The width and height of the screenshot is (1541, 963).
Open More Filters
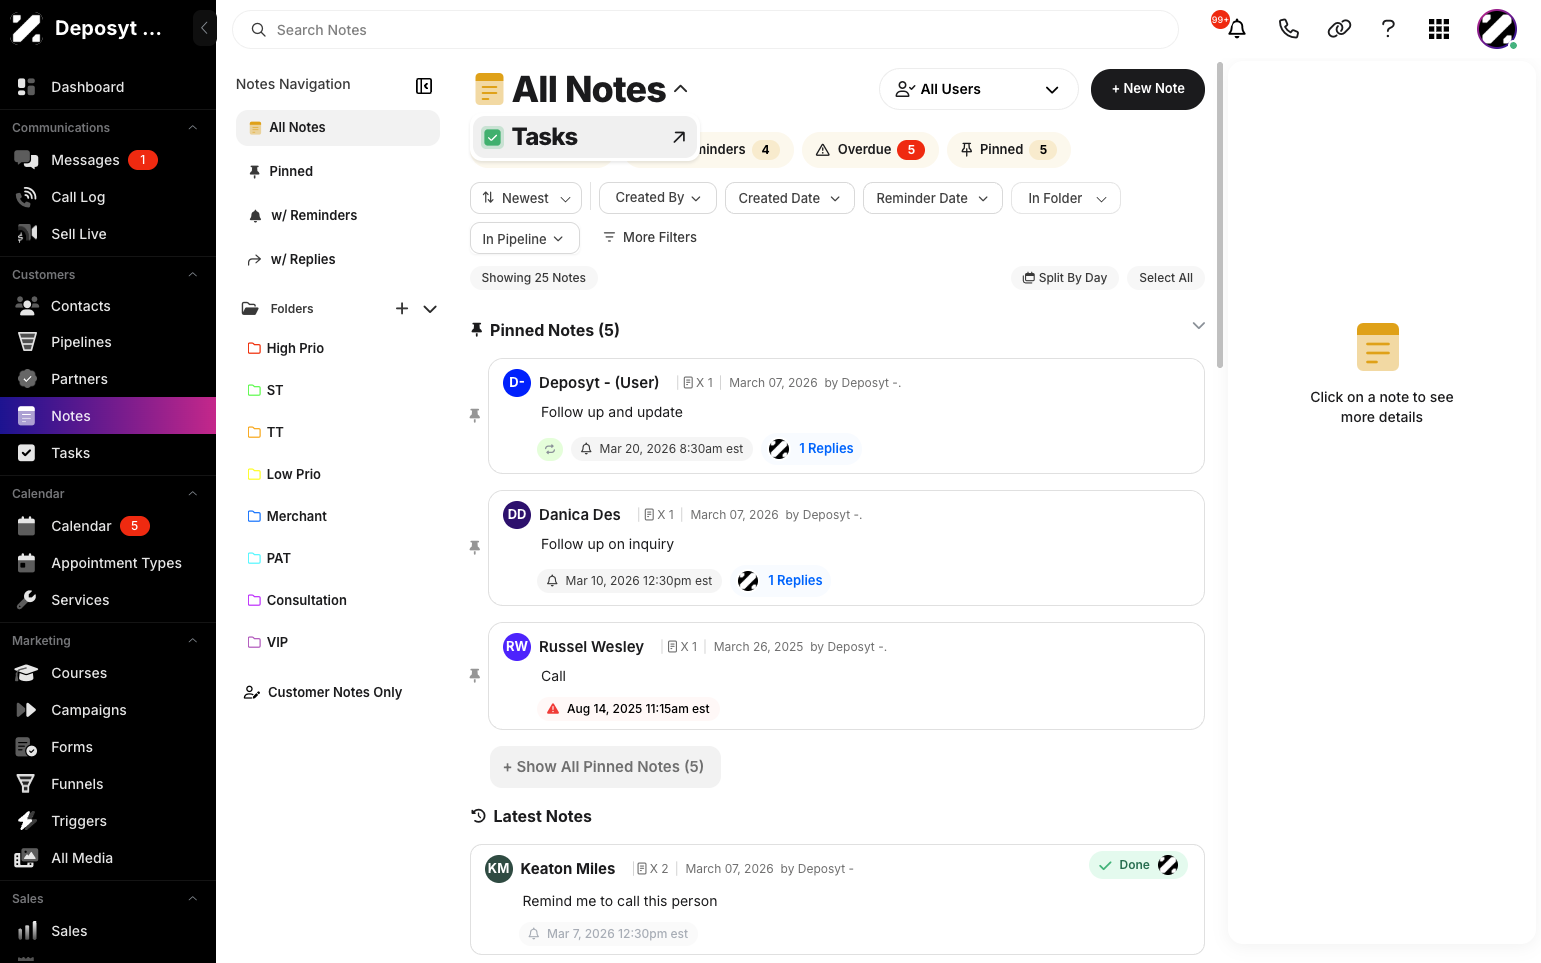pos(650,238)
